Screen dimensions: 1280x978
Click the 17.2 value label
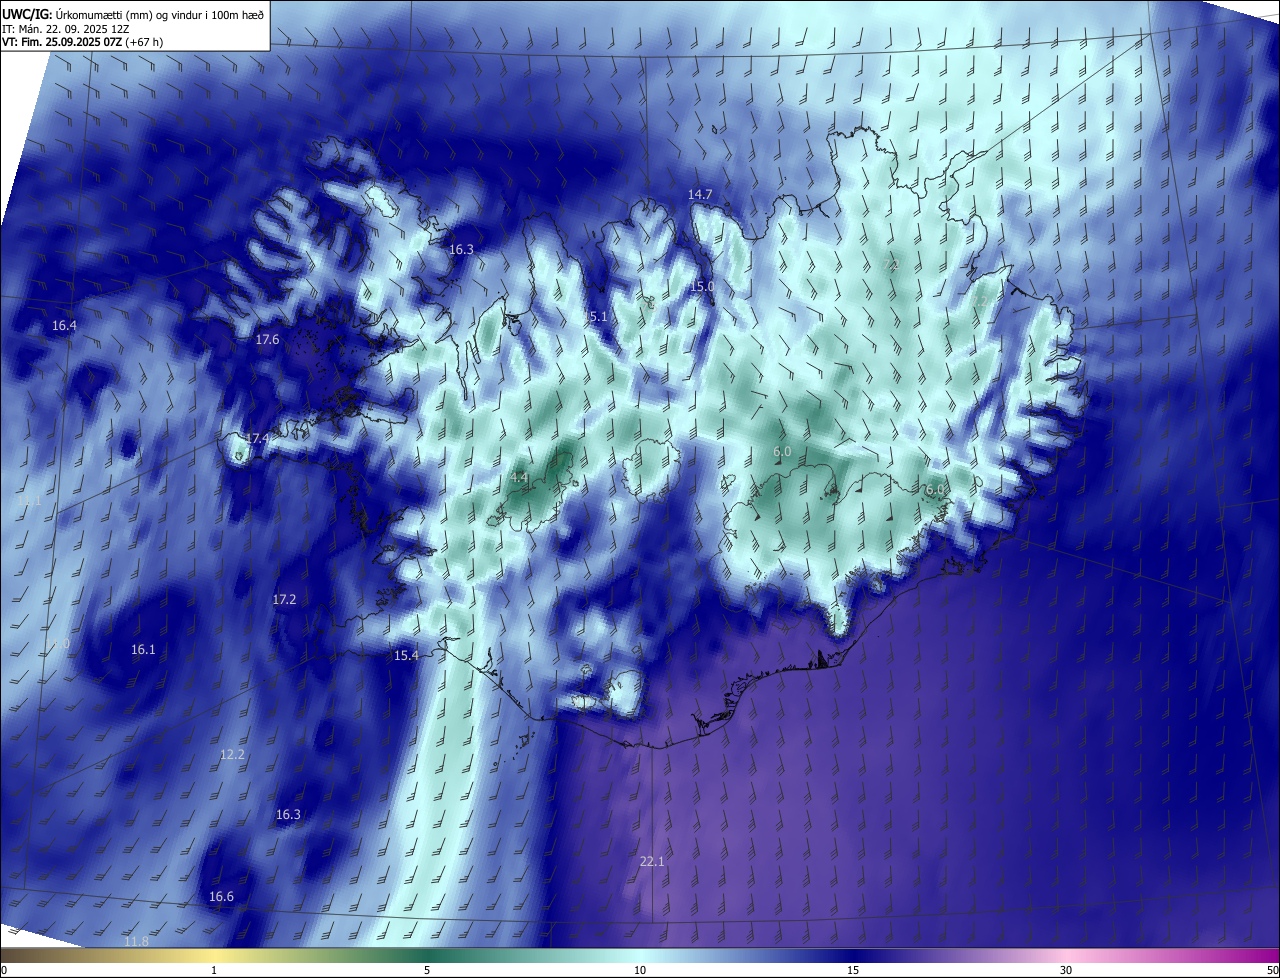pos(284,600)
